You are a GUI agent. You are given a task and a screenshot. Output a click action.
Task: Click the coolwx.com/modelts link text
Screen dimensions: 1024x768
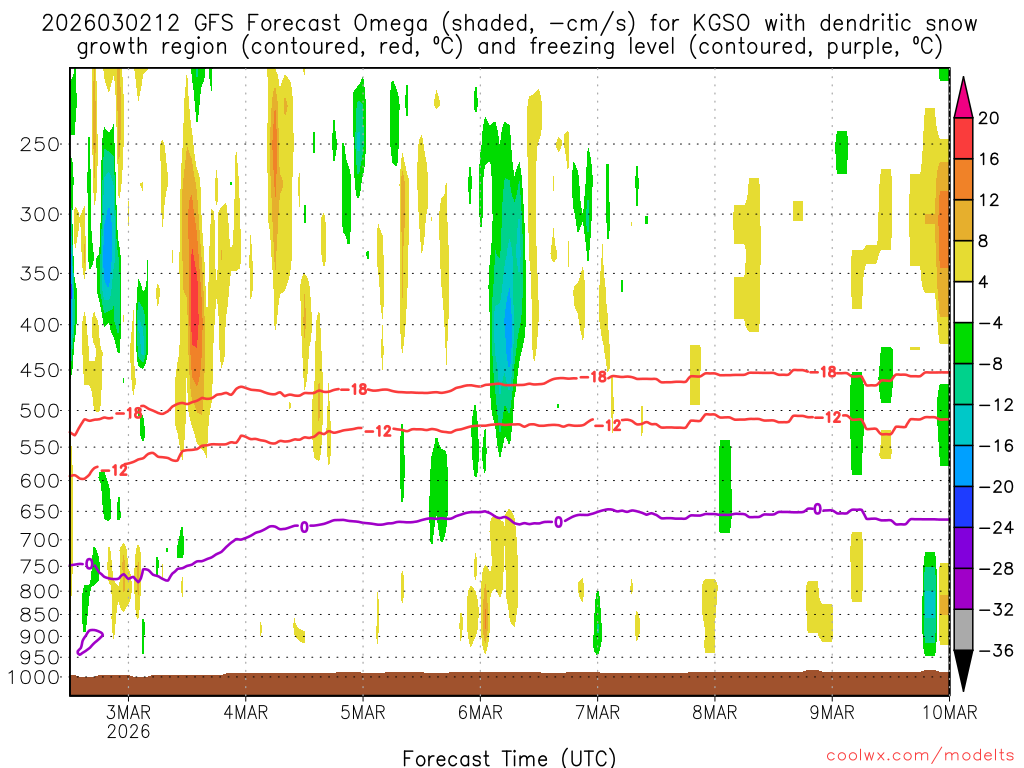click(920, 756)
